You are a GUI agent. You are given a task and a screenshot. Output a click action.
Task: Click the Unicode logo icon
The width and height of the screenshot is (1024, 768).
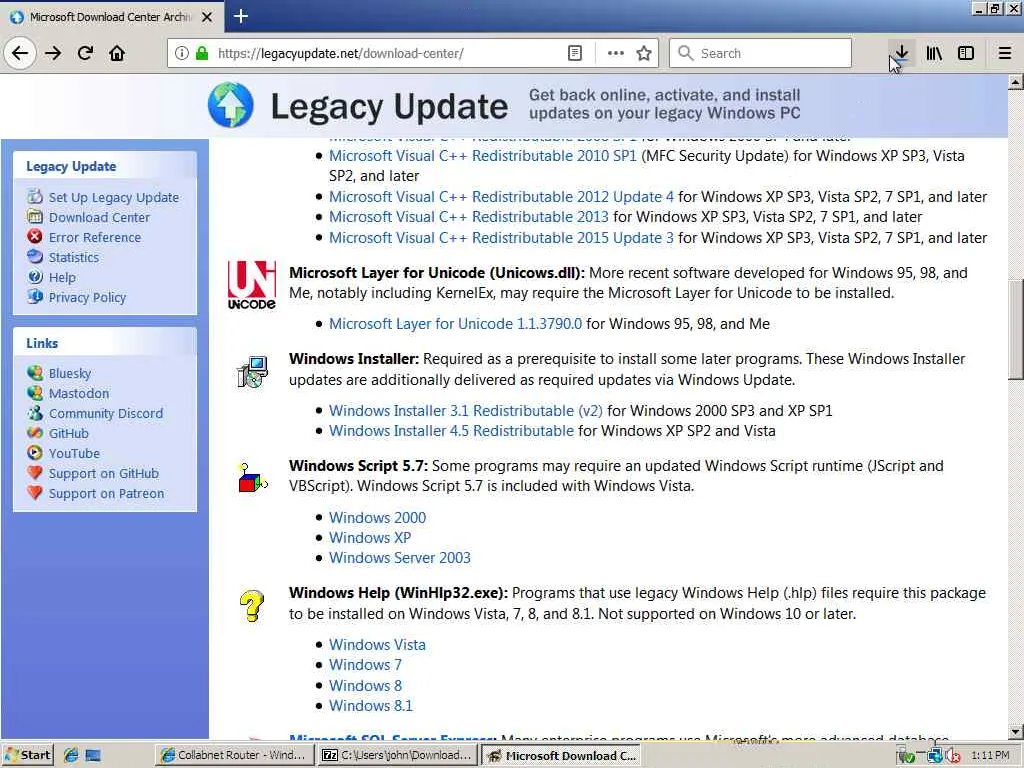pos(251,285)
